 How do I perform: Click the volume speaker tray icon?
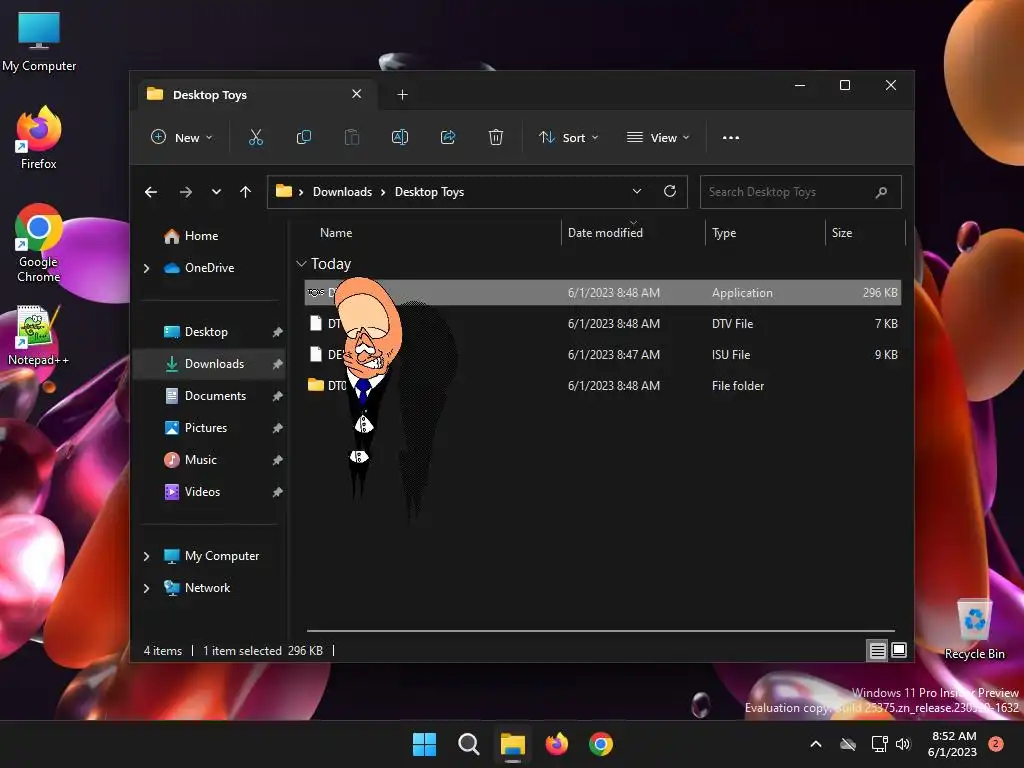903,744
